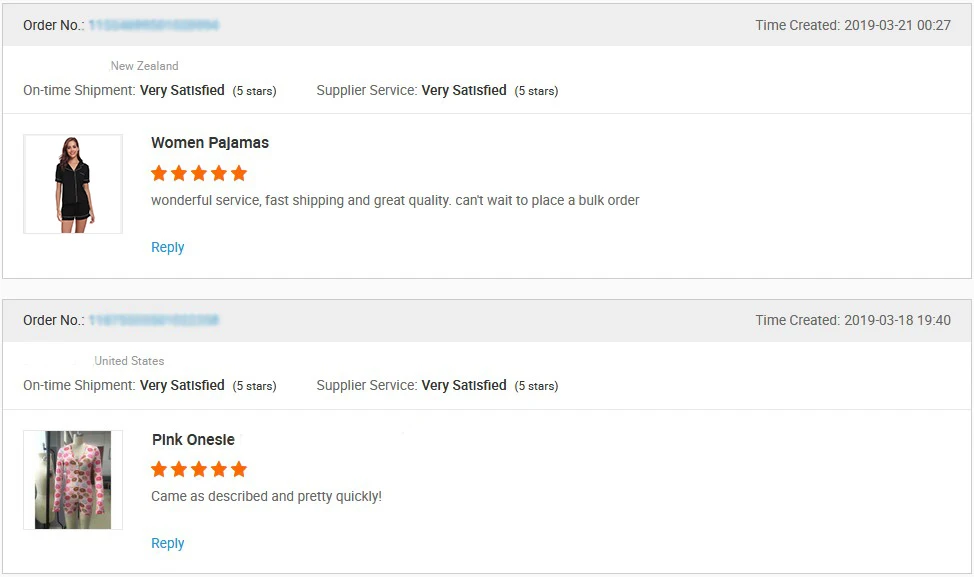The width and height of the screenshot is (974, 577).
Task: Click the 2019-03-21 00:27 time created text
Action: tap(897, 25)
